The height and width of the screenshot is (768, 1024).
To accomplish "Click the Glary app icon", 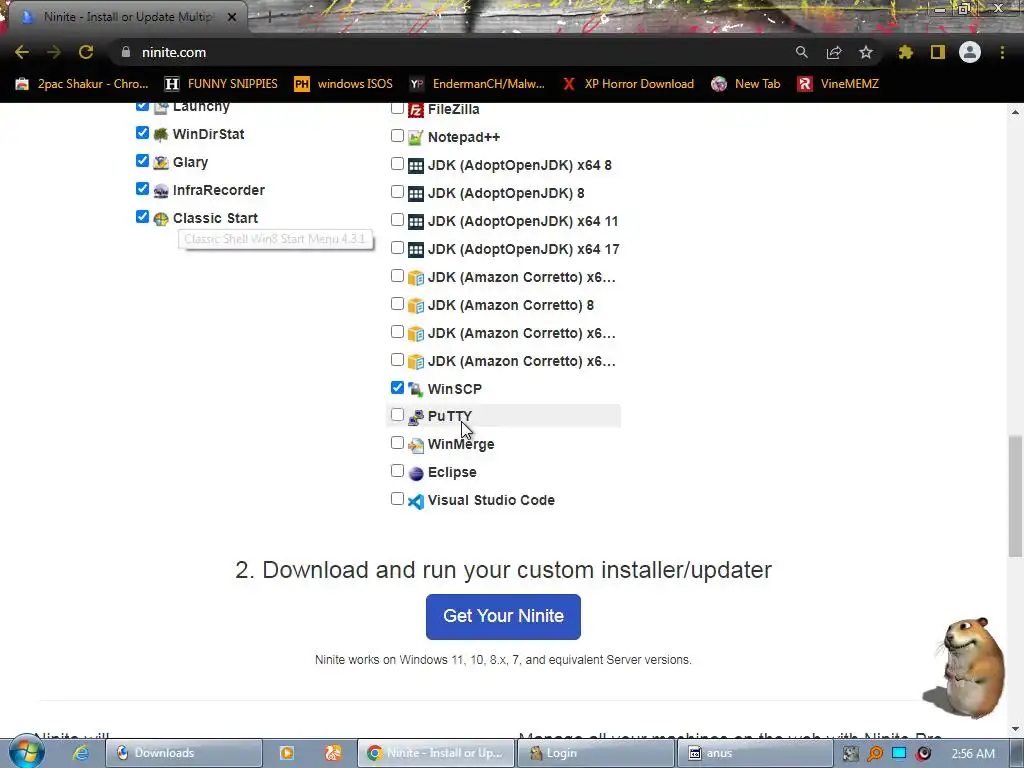I will (x=161, y=163).
